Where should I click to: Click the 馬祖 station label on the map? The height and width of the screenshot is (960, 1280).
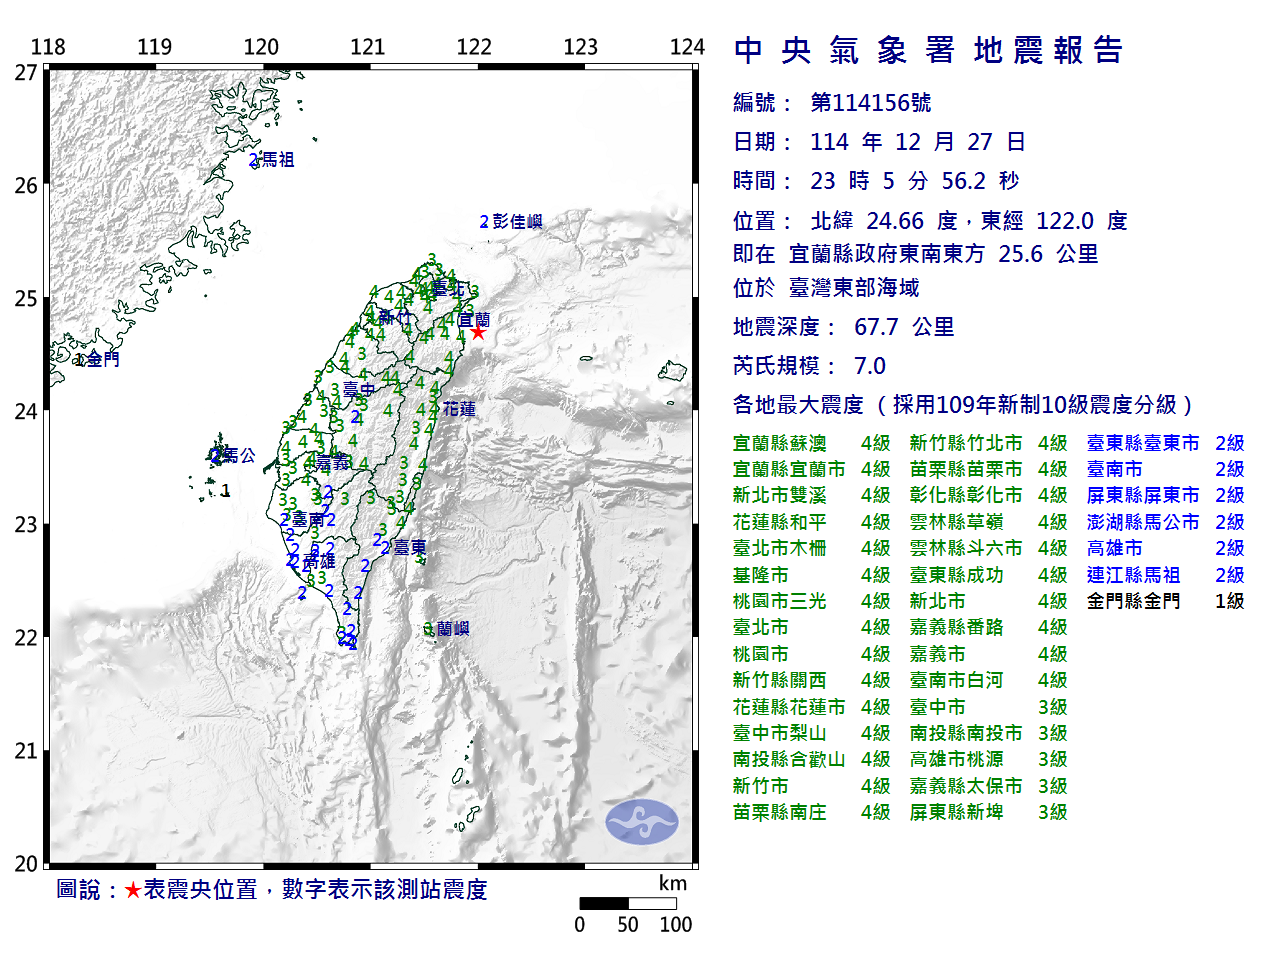pyautogui.click(x=277, y=160)
